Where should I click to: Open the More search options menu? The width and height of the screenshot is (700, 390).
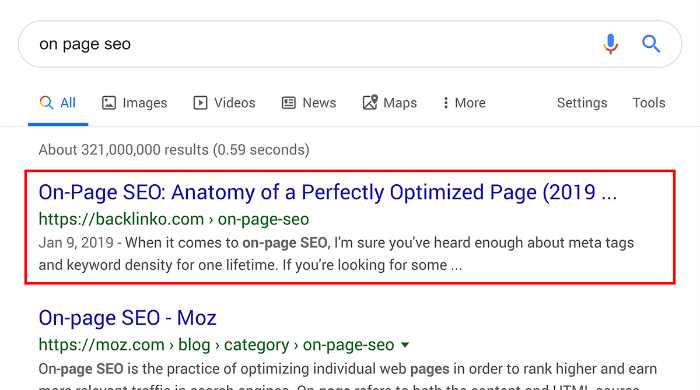pyautogui.click(x=464, y=103)
